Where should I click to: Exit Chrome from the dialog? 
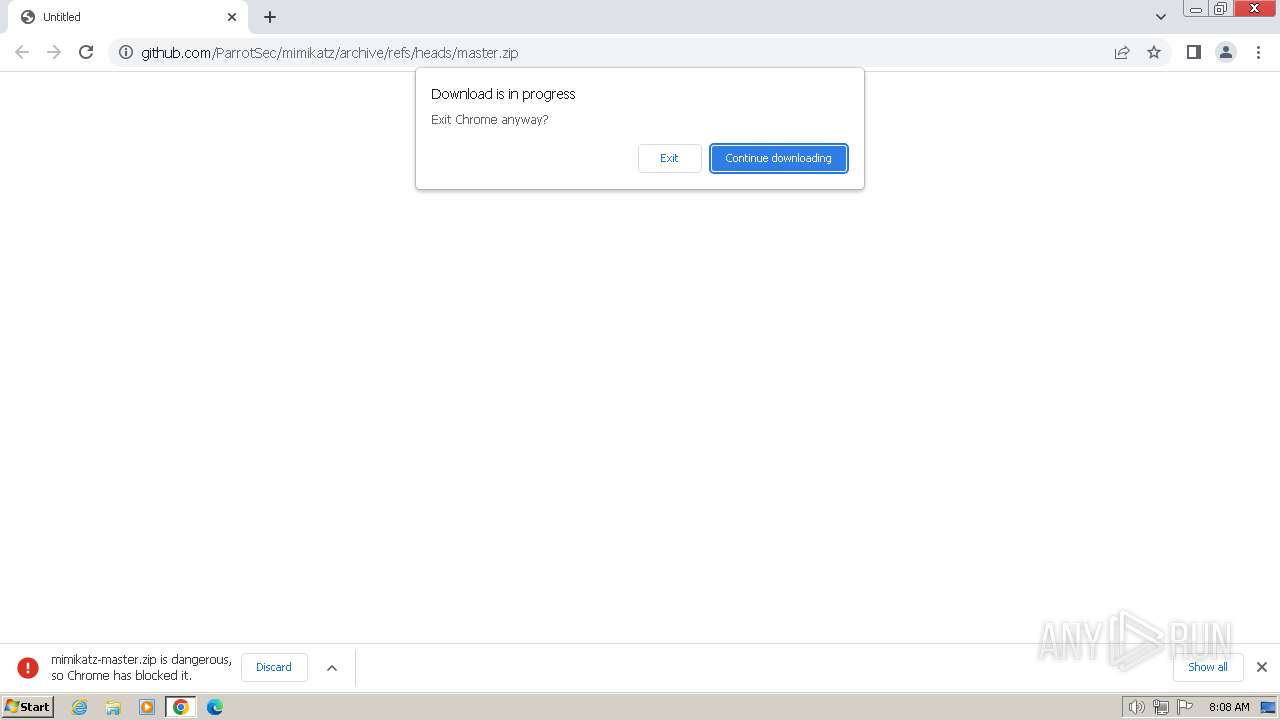pos(669,158)
